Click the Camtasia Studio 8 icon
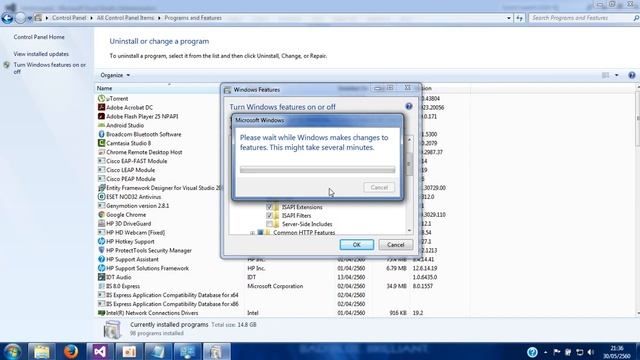 pyautogui.click(x=101, y=143)
